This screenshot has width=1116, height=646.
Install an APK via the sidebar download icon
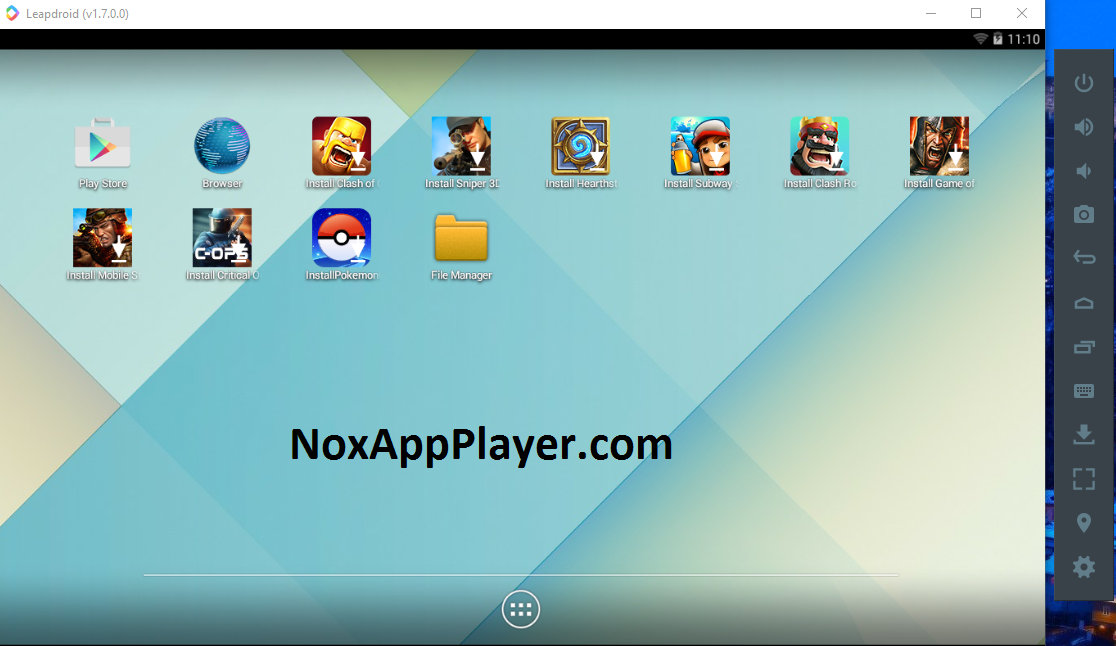point(1083,434)
